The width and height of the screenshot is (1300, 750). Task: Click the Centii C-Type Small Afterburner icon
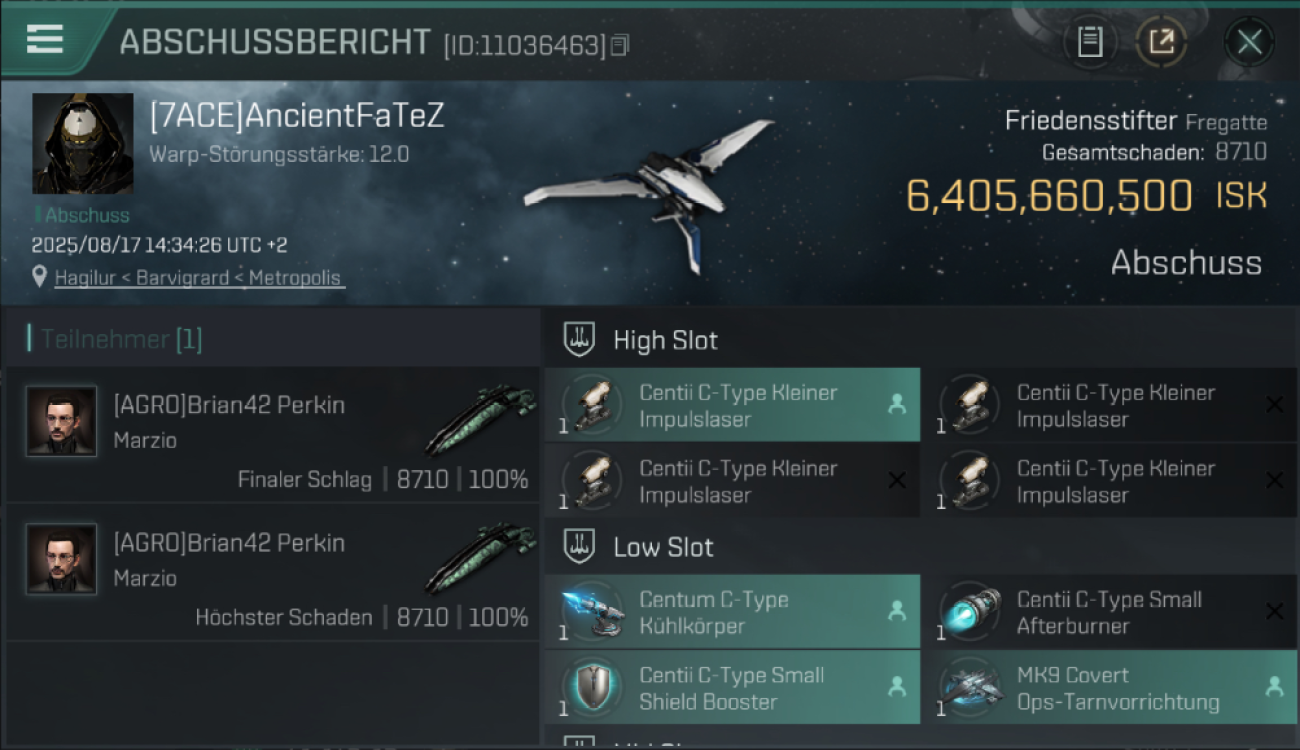pyautogui.click(x=969, y=613)
